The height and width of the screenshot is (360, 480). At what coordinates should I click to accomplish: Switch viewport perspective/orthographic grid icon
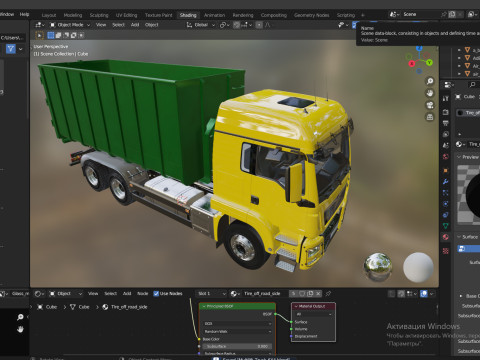430,117
